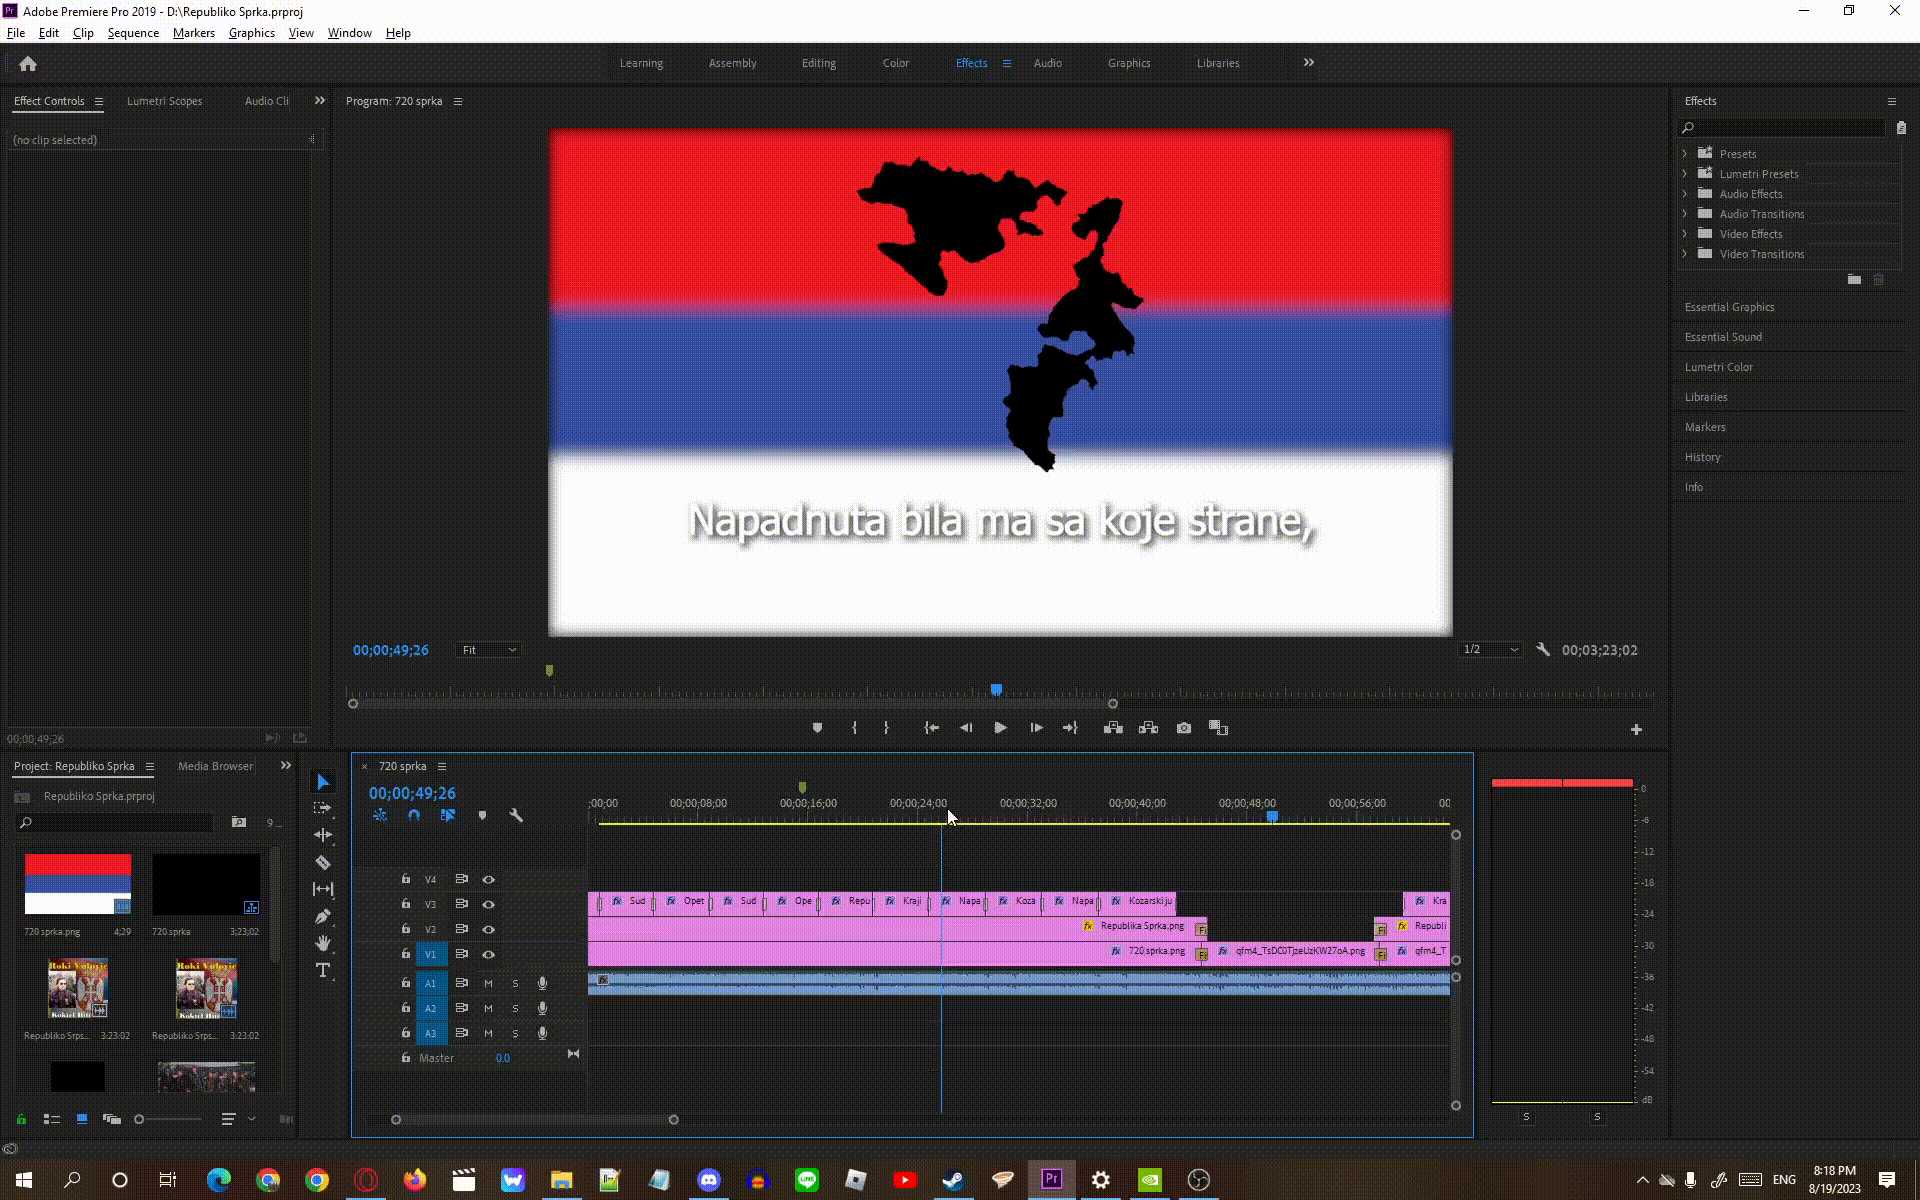Viewport: 1920px width, 1200px height.
Task: Mute track A1
Action: [x=488, y=983]
